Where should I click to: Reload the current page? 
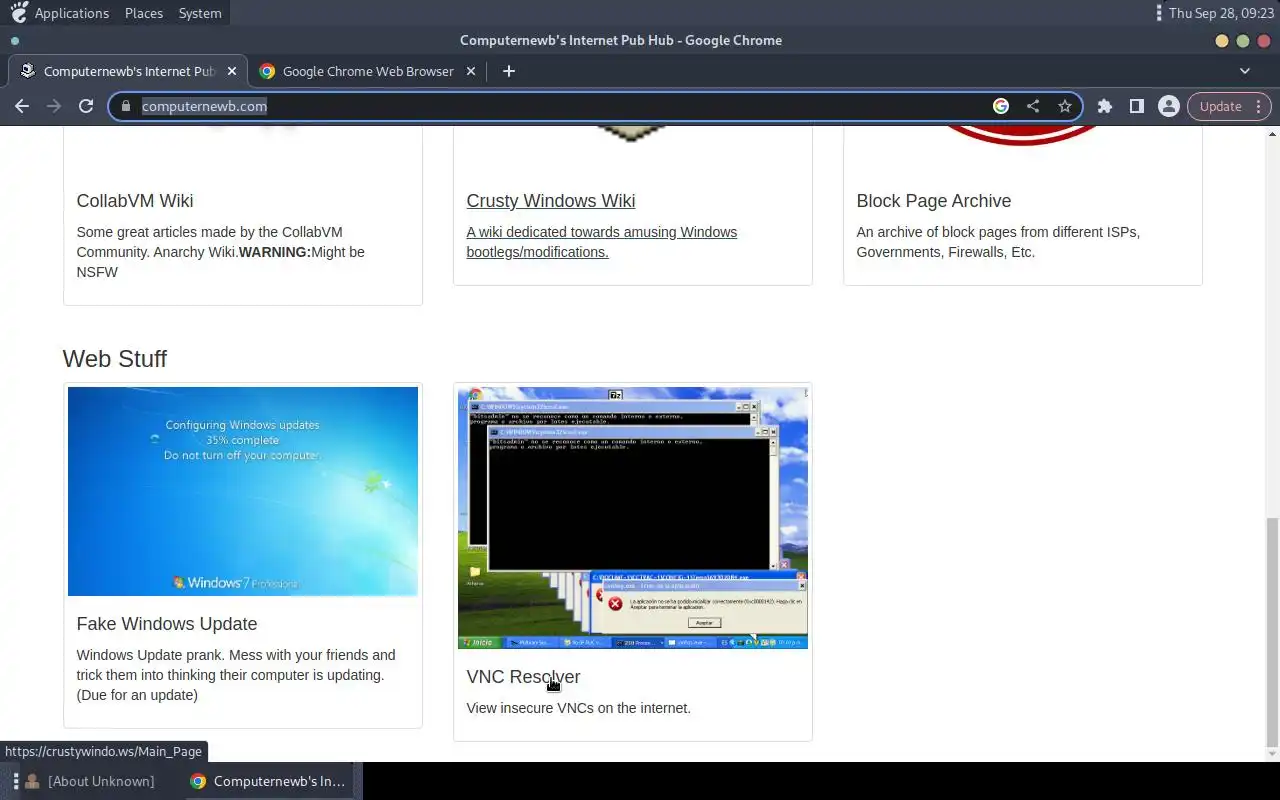86,106
